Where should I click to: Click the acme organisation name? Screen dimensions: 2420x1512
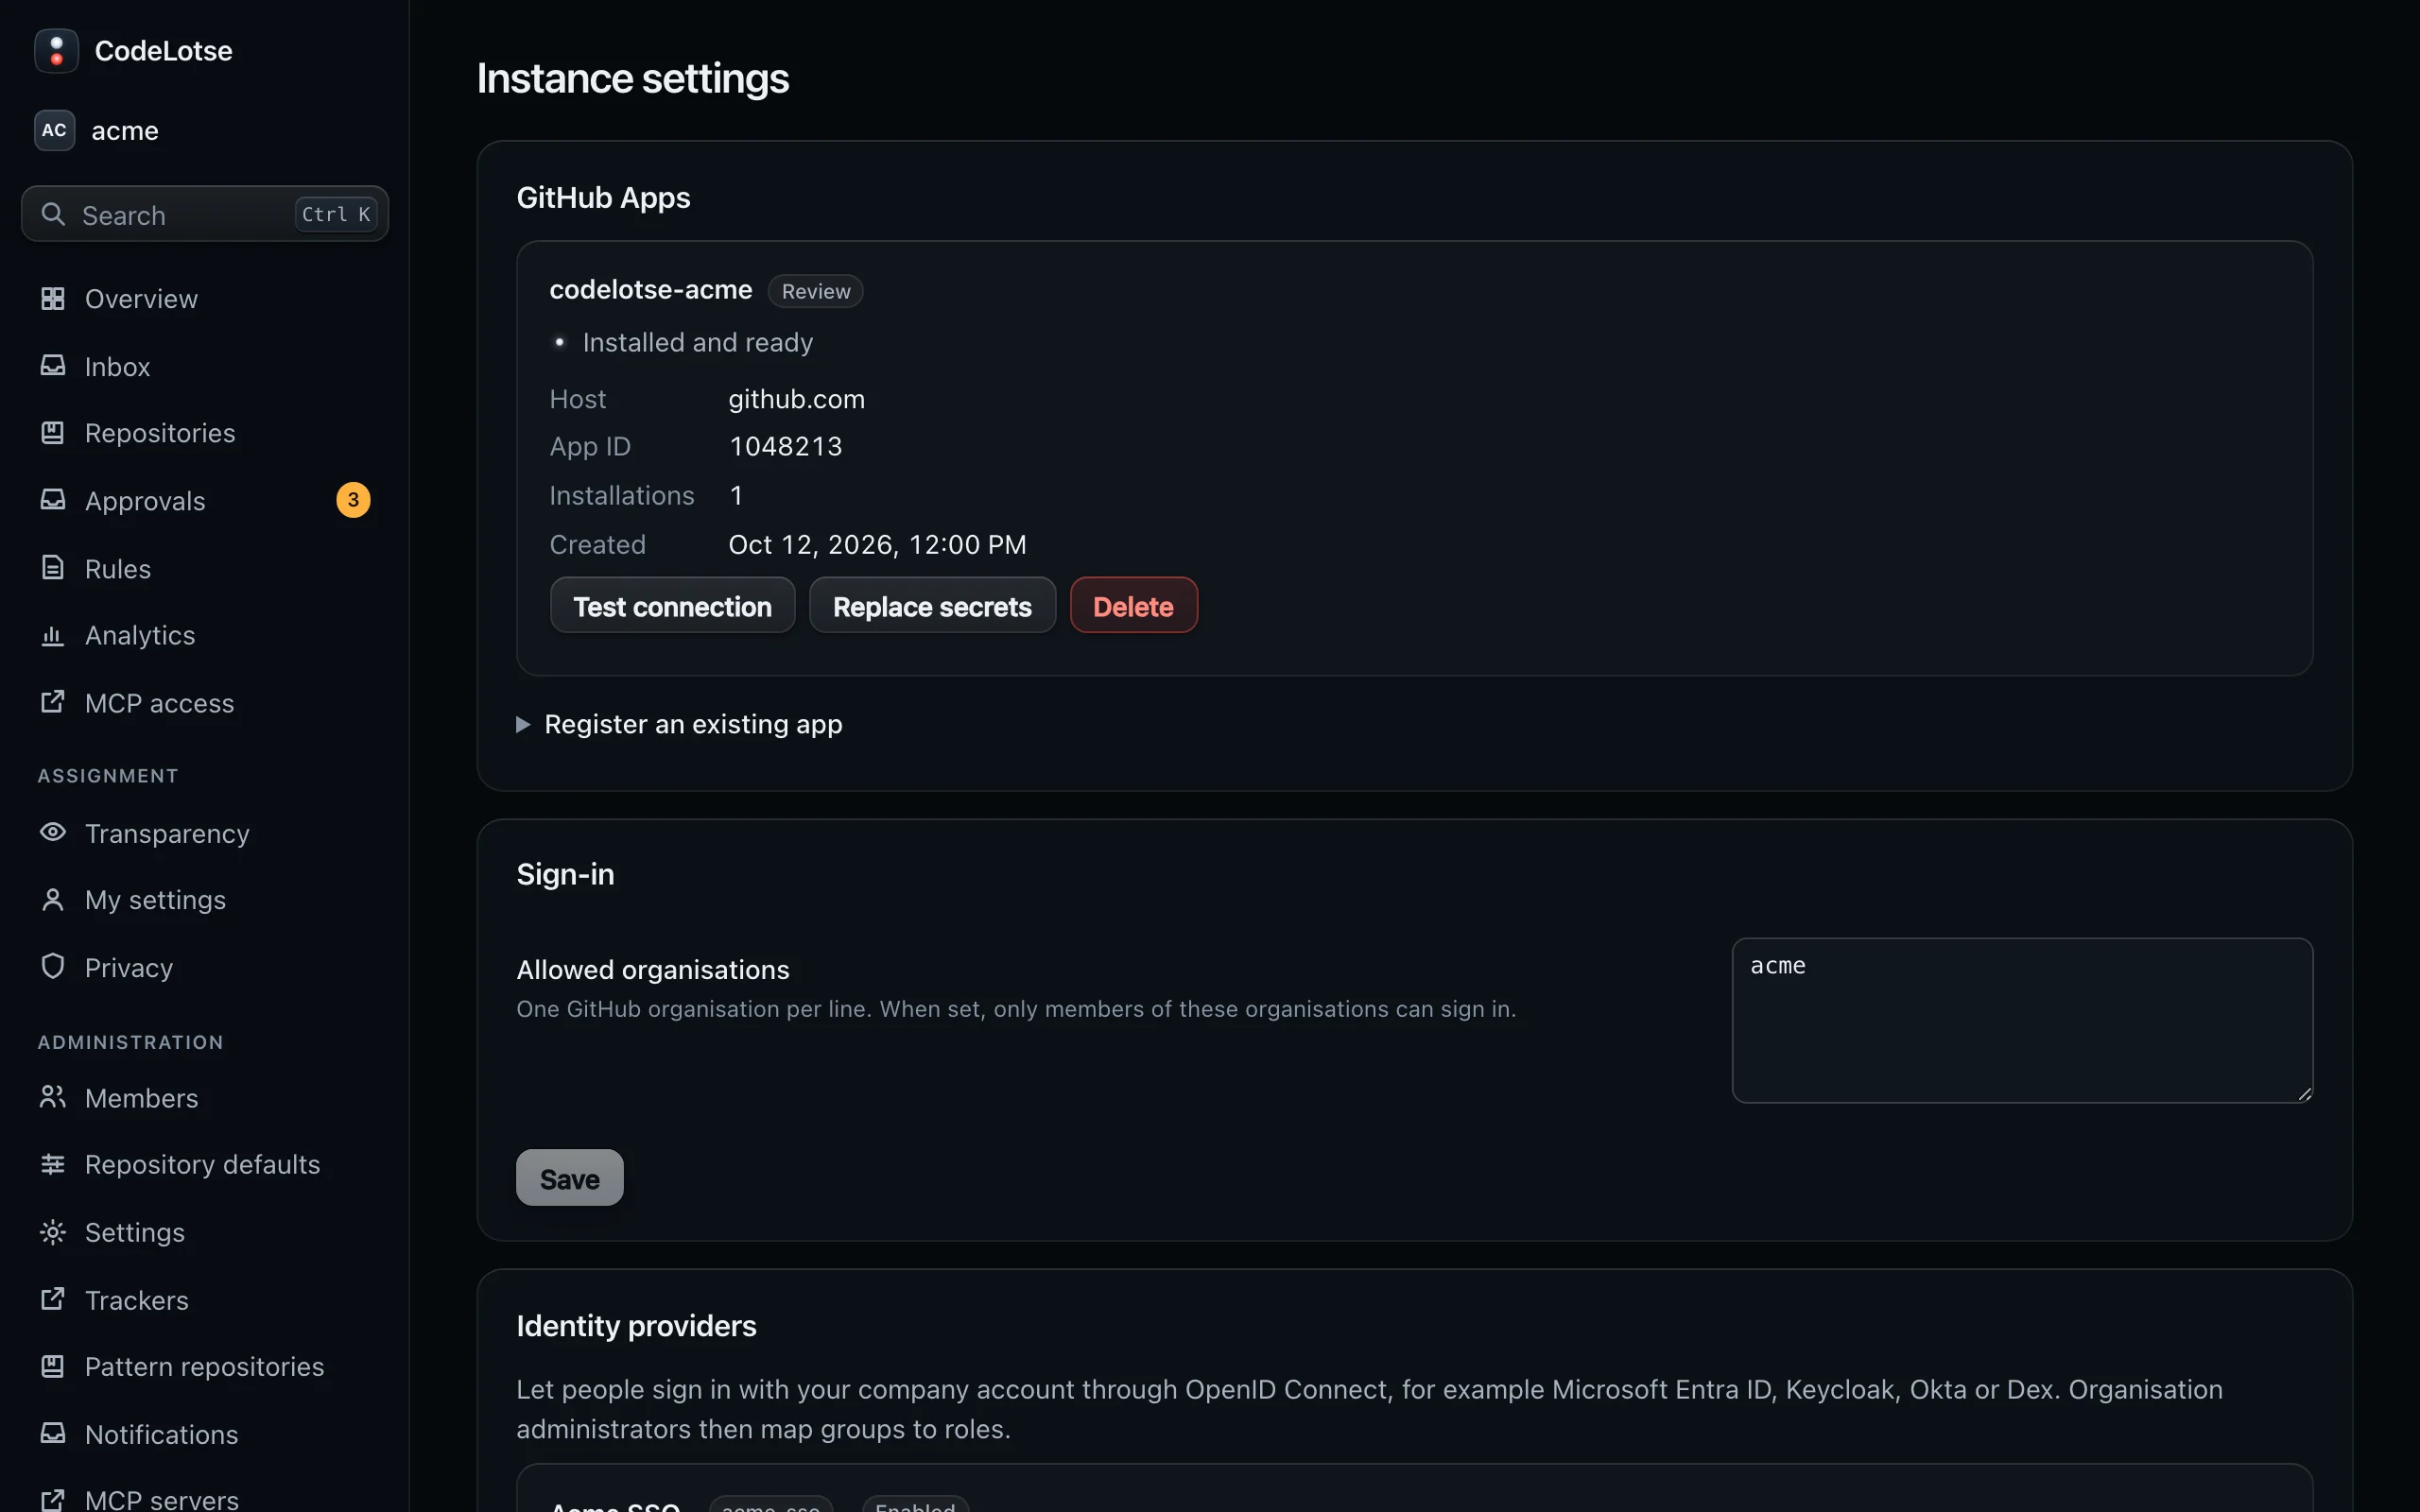click(x=125, y=131)
